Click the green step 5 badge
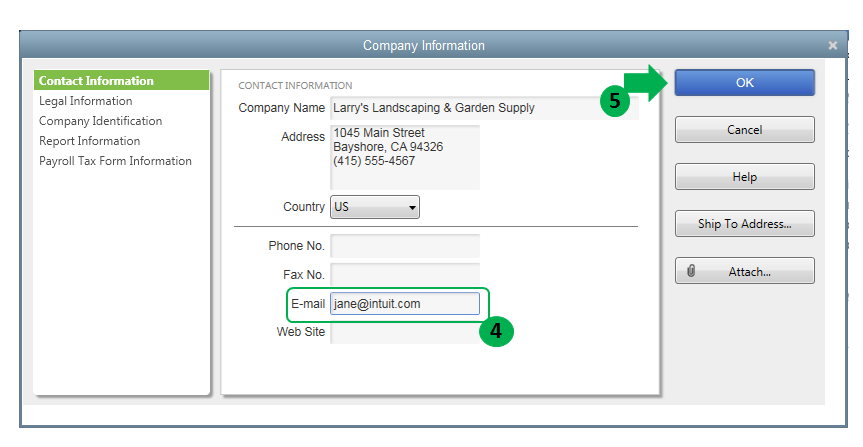 616,100
